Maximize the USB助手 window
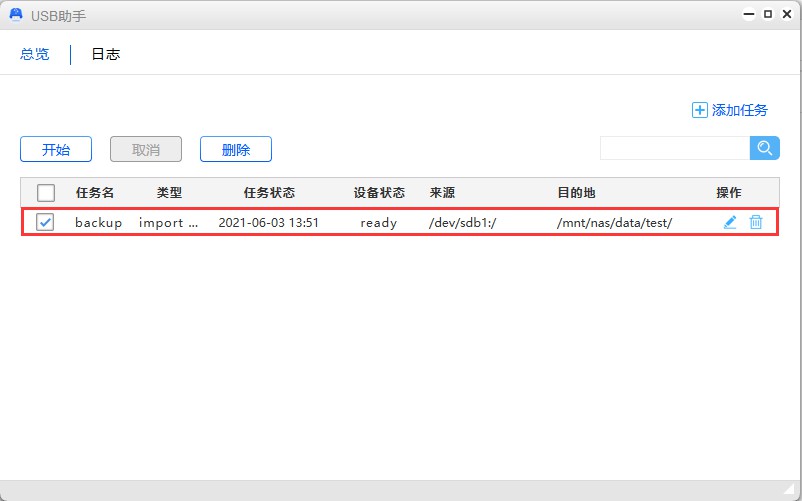The height and width of the screenshot is (501, 802). click(768, 15)
